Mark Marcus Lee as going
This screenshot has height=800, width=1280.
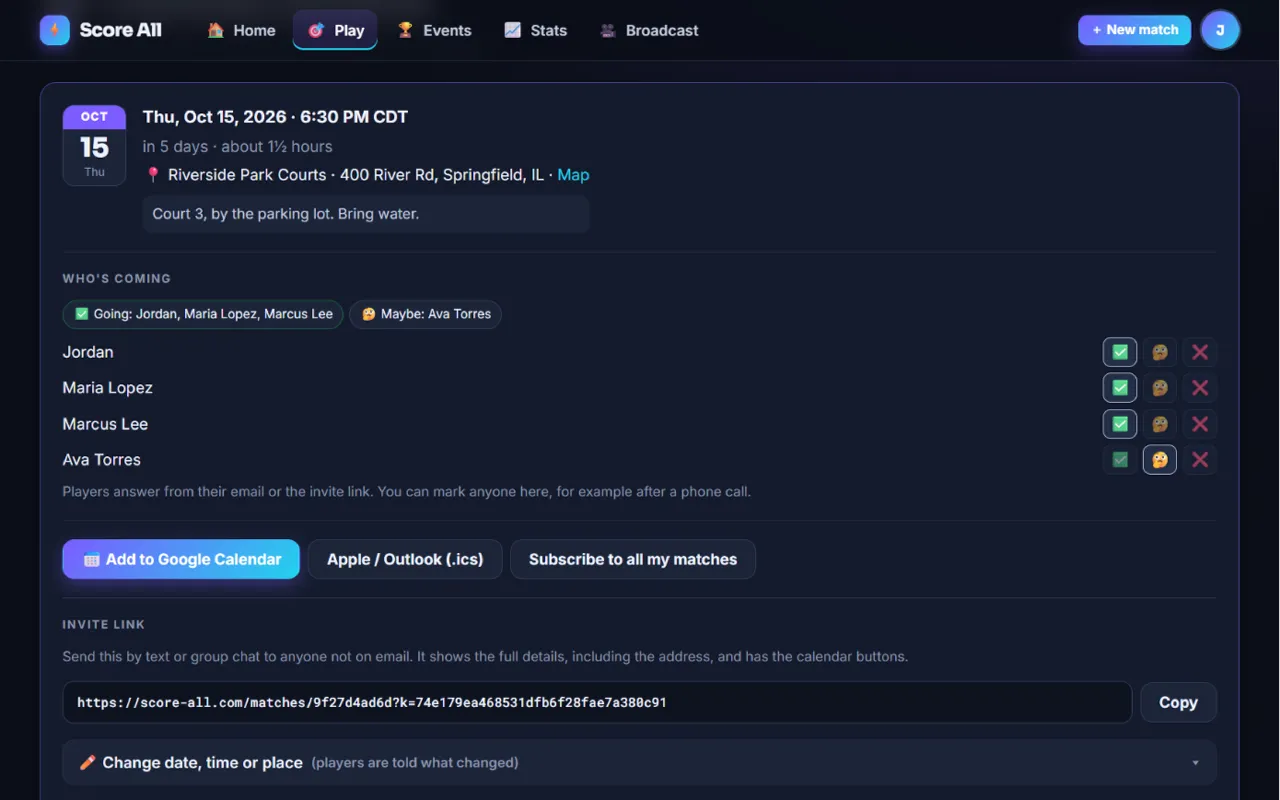[x=1120, y=424]
